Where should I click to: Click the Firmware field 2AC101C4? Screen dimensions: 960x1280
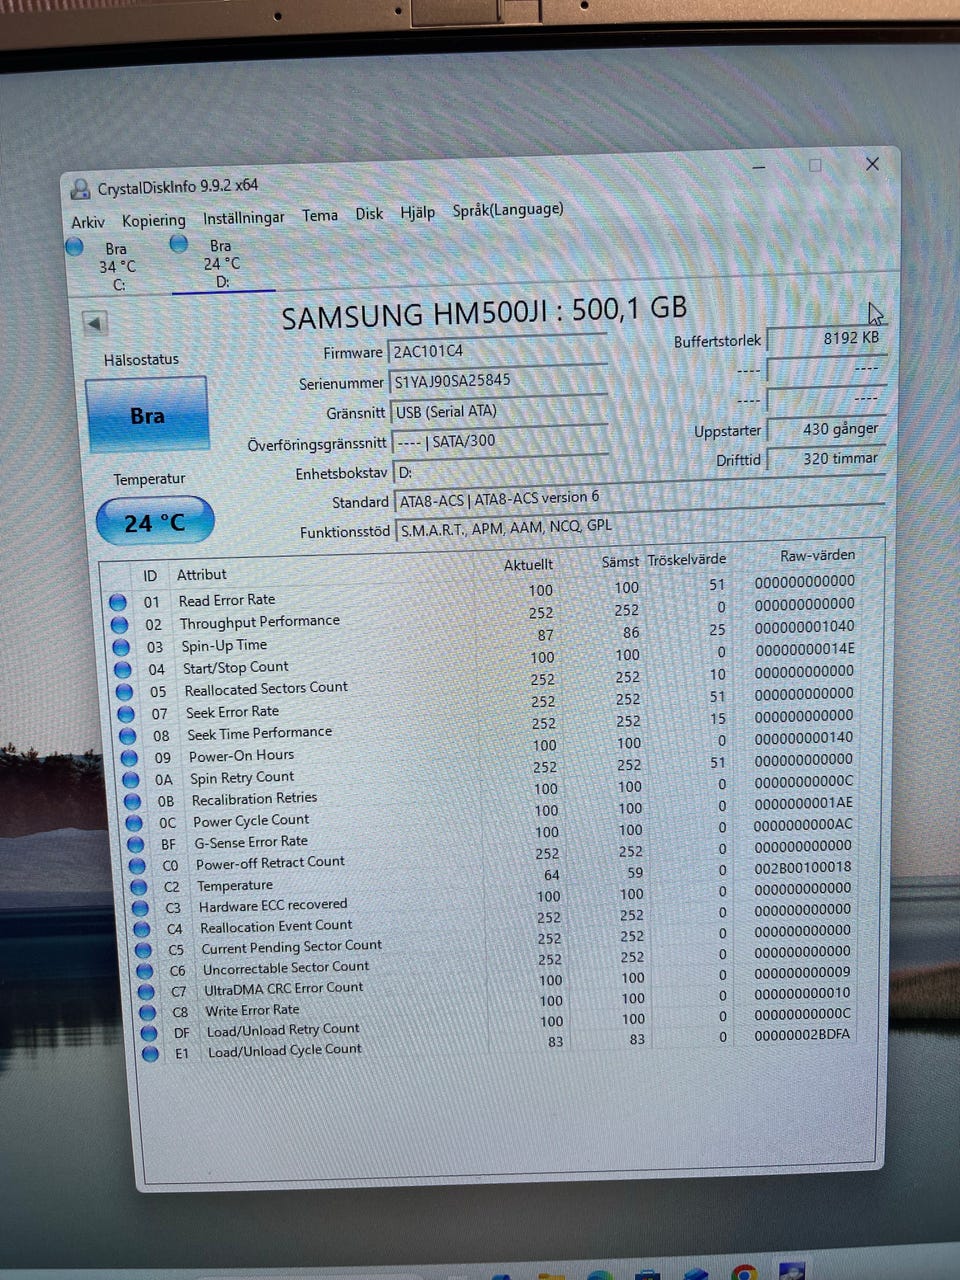(497, 351)
